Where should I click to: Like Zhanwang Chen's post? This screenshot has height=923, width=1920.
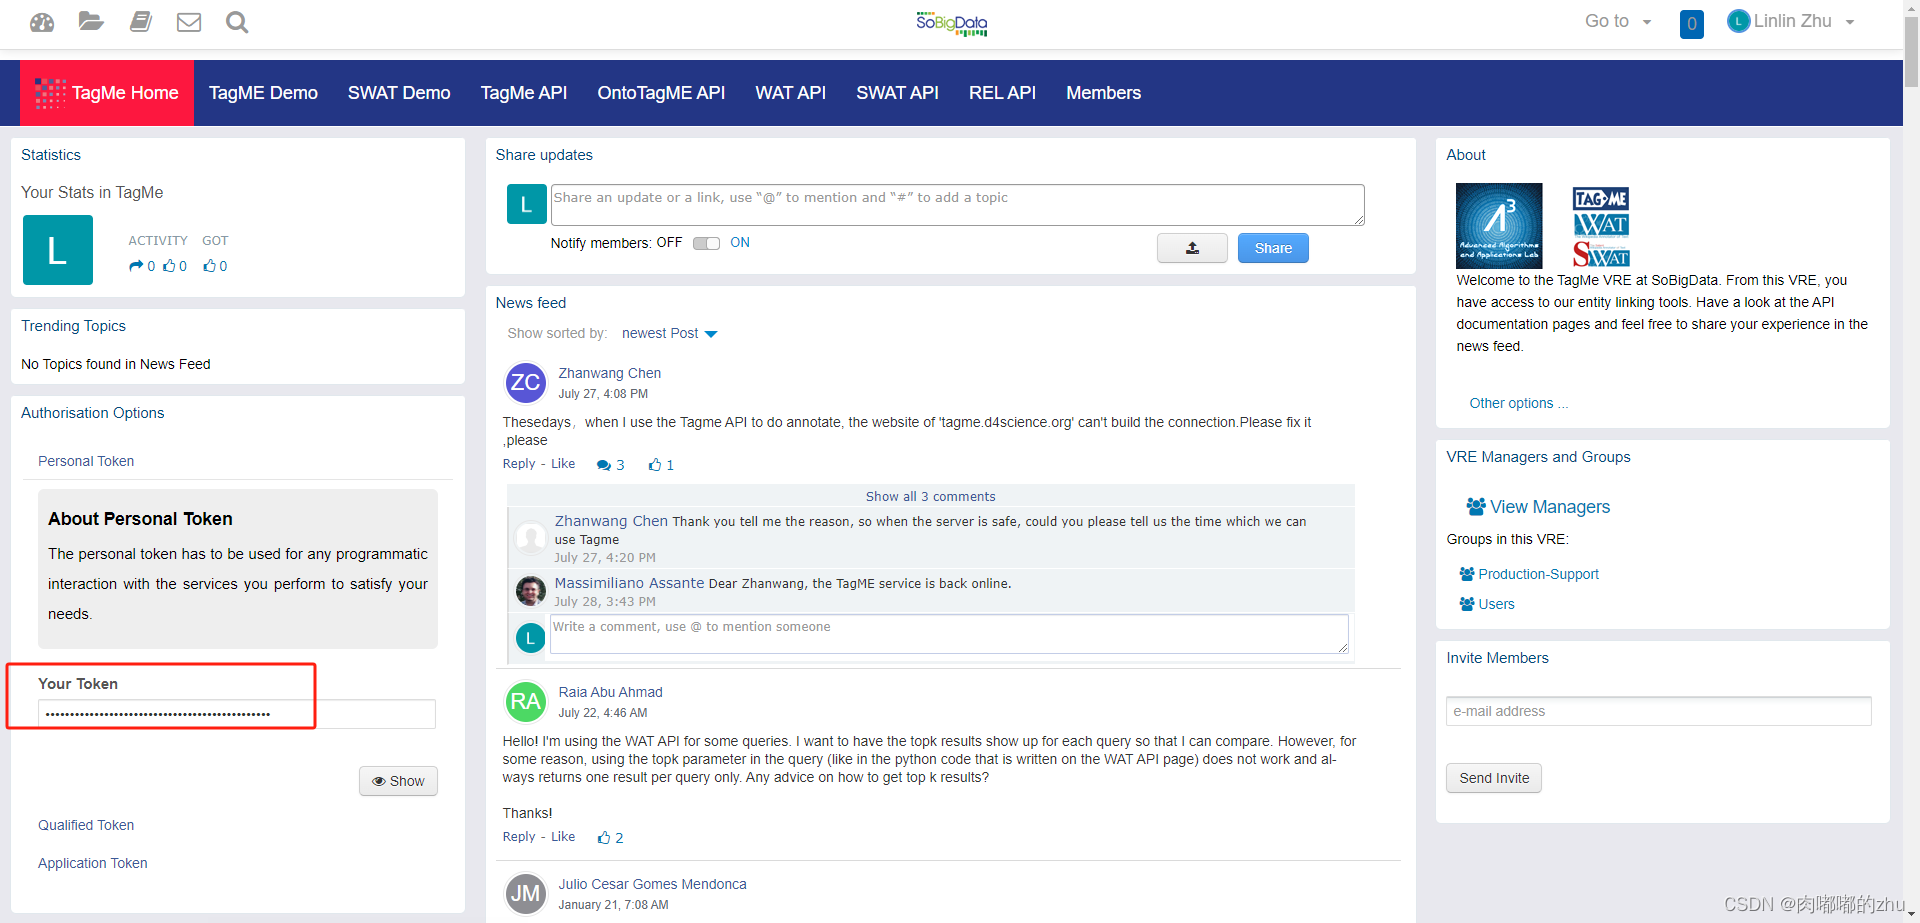click(563, 464)
